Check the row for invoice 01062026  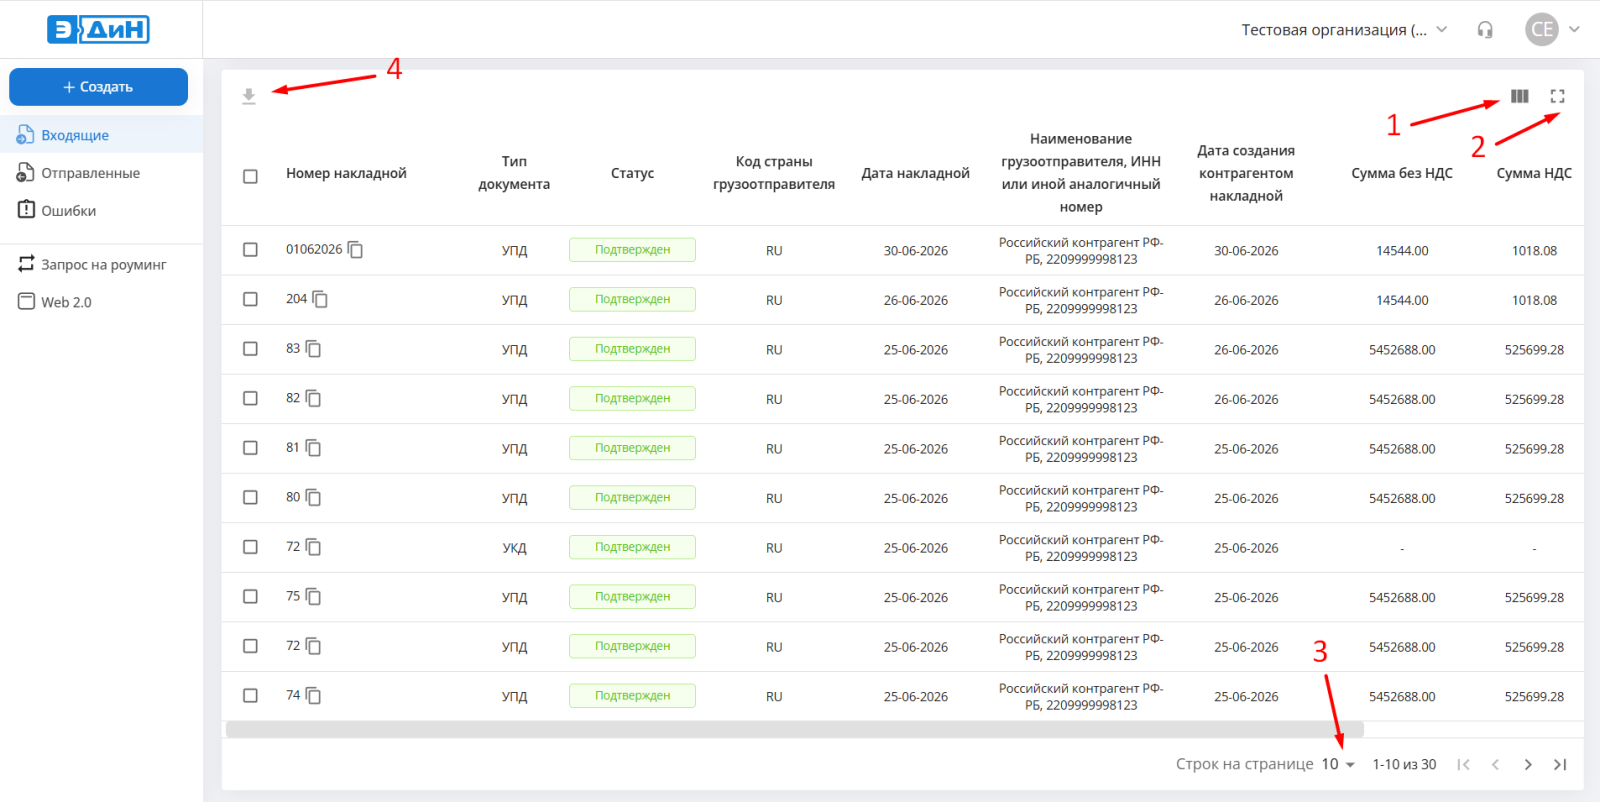pyautogui.click(x=250, y=249)
